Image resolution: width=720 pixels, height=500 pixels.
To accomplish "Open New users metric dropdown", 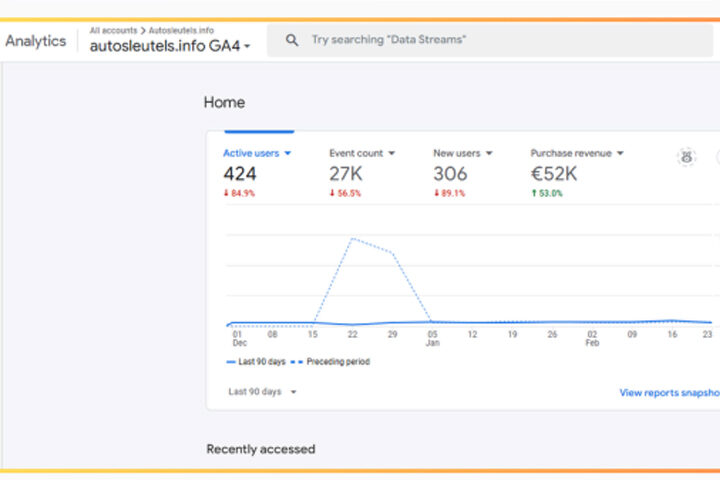I will tap(463, 153).
